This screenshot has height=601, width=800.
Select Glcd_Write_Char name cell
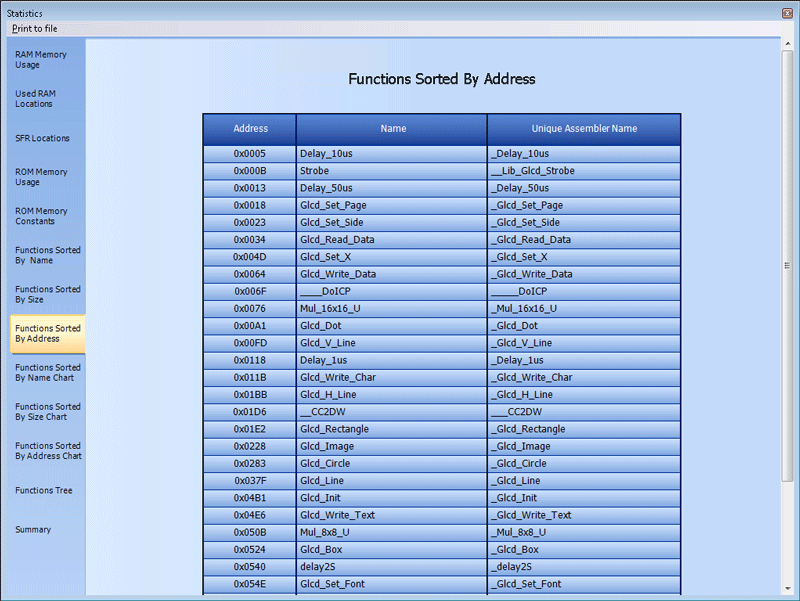392,378
